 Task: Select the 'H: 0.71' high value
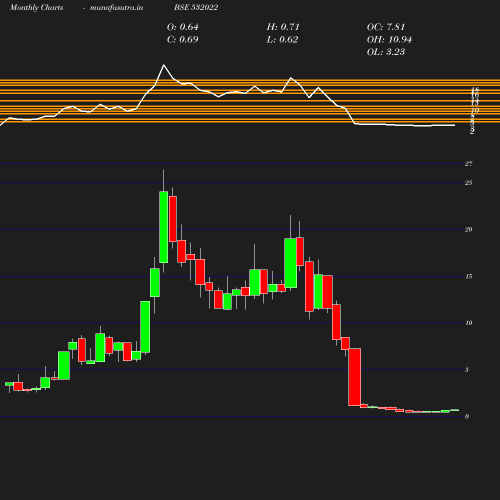tap(283, 27)
